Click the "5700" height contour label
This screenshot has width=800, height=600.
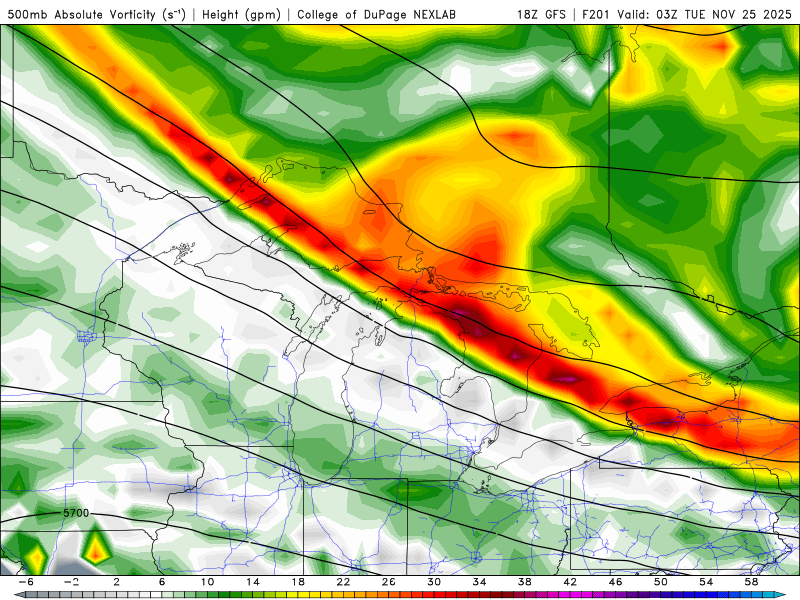pos(76,513)
